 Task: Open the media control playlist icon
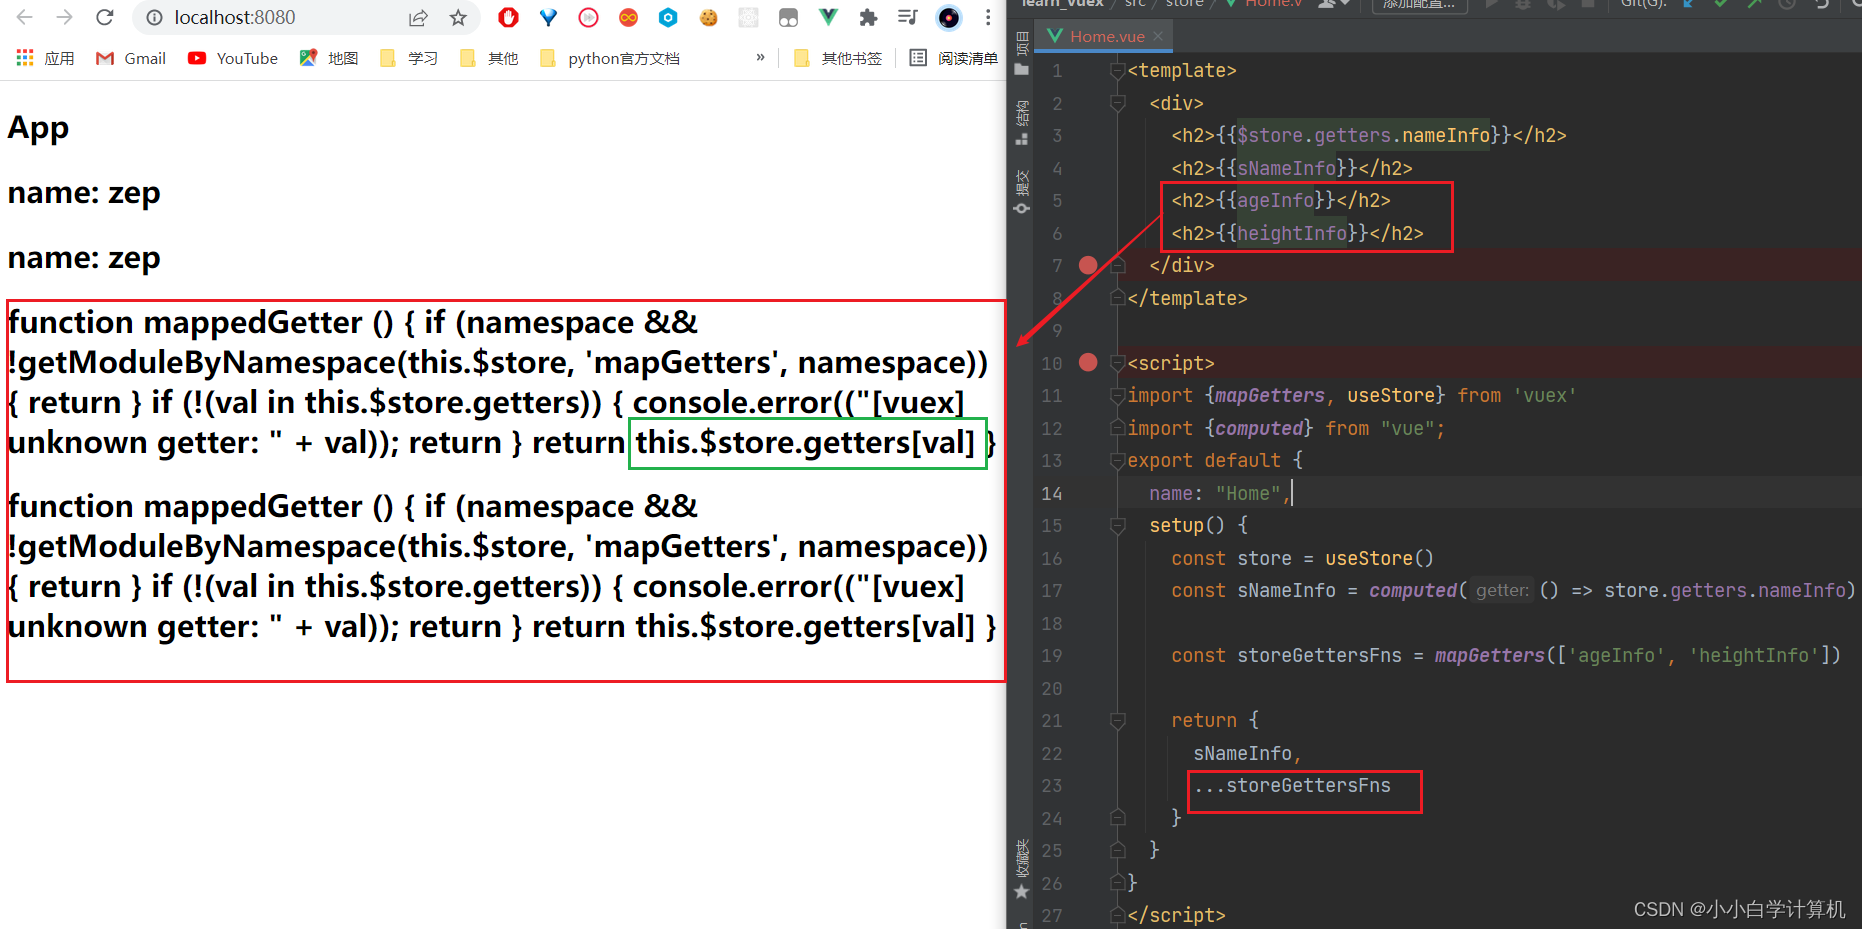[x=908, y=17]
